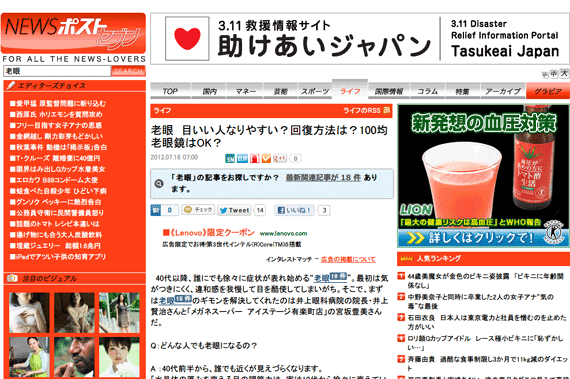Open editor's choice iPadでアツい子供の知育アプリ

[x=58, y=257]
